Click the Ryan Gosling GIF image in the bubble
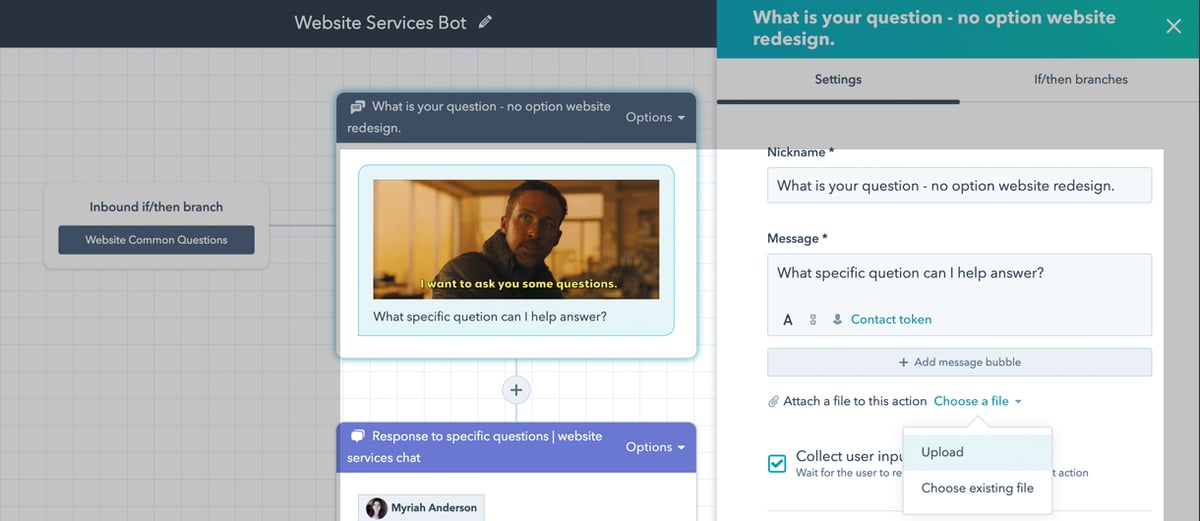The image size is (1200, 521). click(x=516, y=239)
